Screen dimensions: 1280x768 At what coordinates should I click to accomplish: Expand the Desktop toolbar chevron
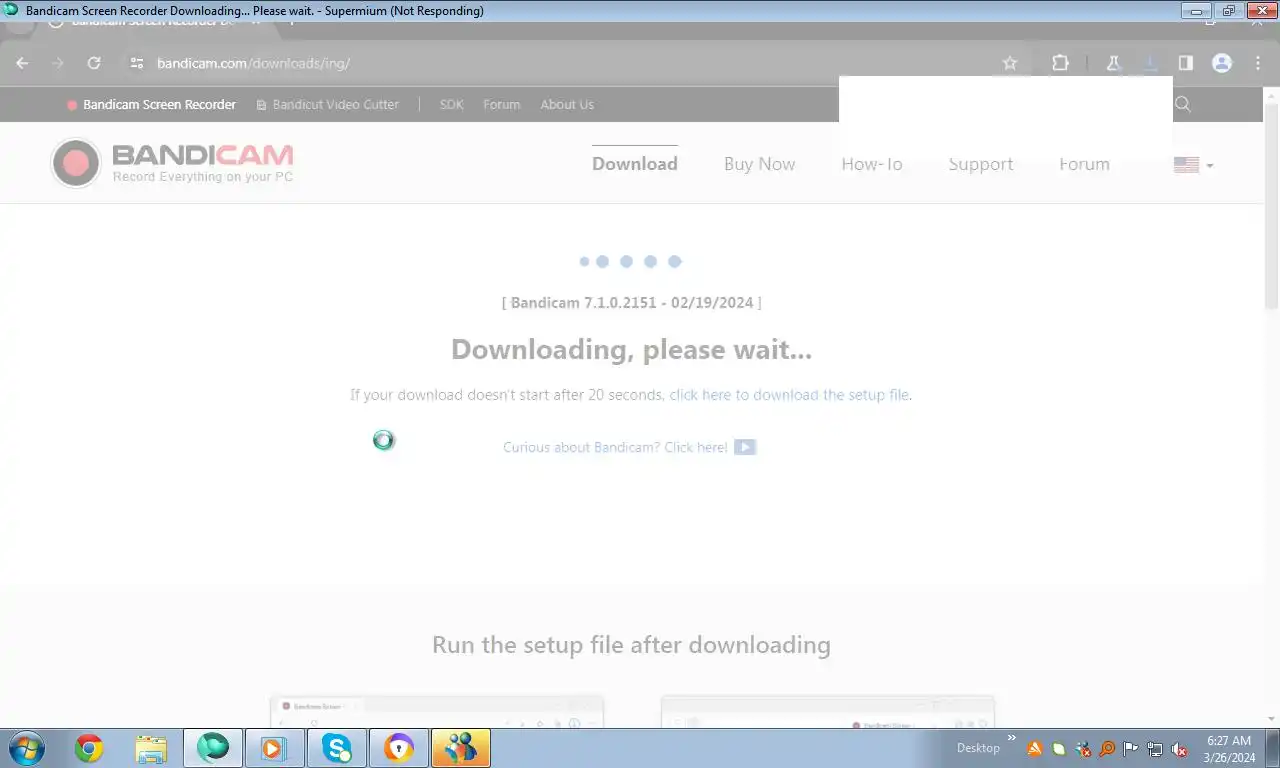coord(1011,739)
